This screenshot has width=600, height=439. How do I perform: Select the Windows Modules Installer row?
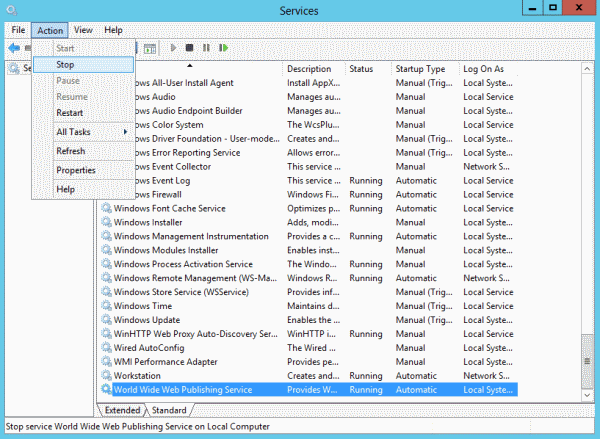click(309, 250)
